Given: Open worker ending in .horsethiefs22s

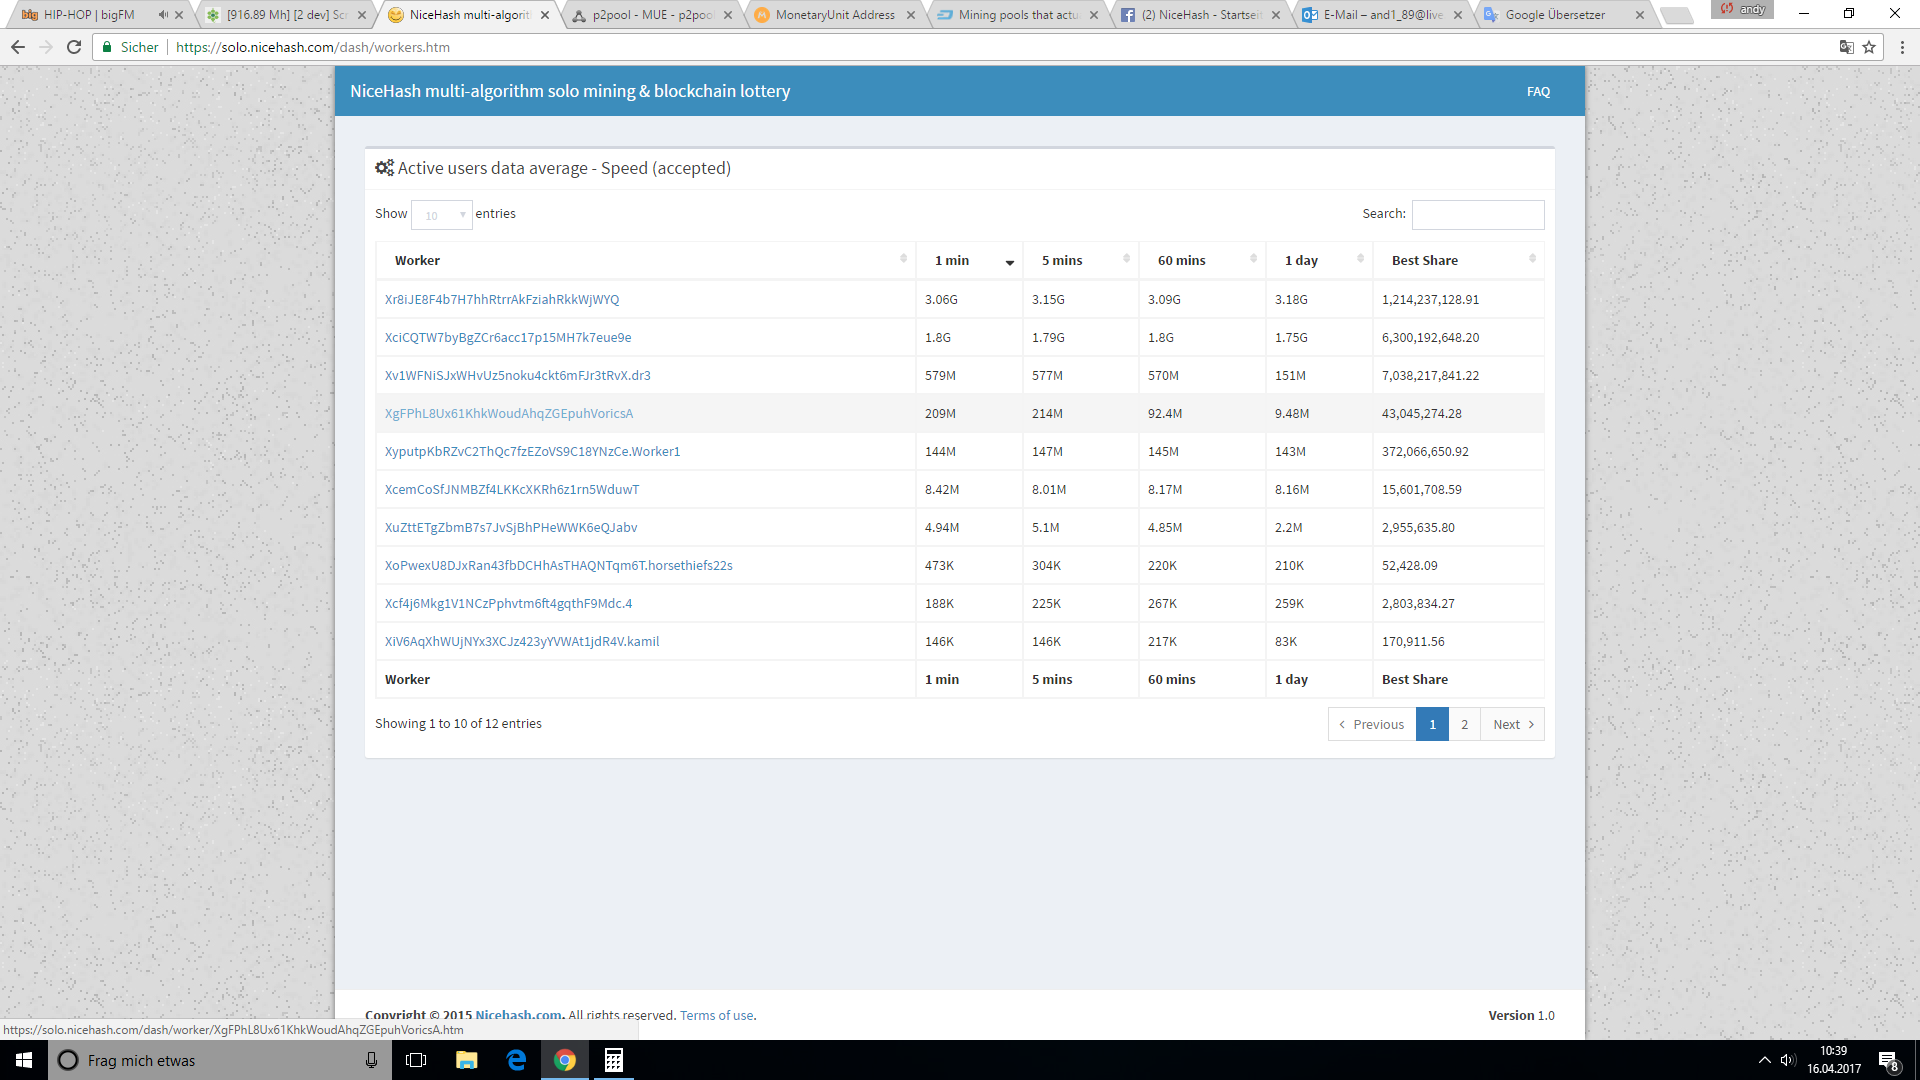Looking at the screenshot, I should click(559, 565).
